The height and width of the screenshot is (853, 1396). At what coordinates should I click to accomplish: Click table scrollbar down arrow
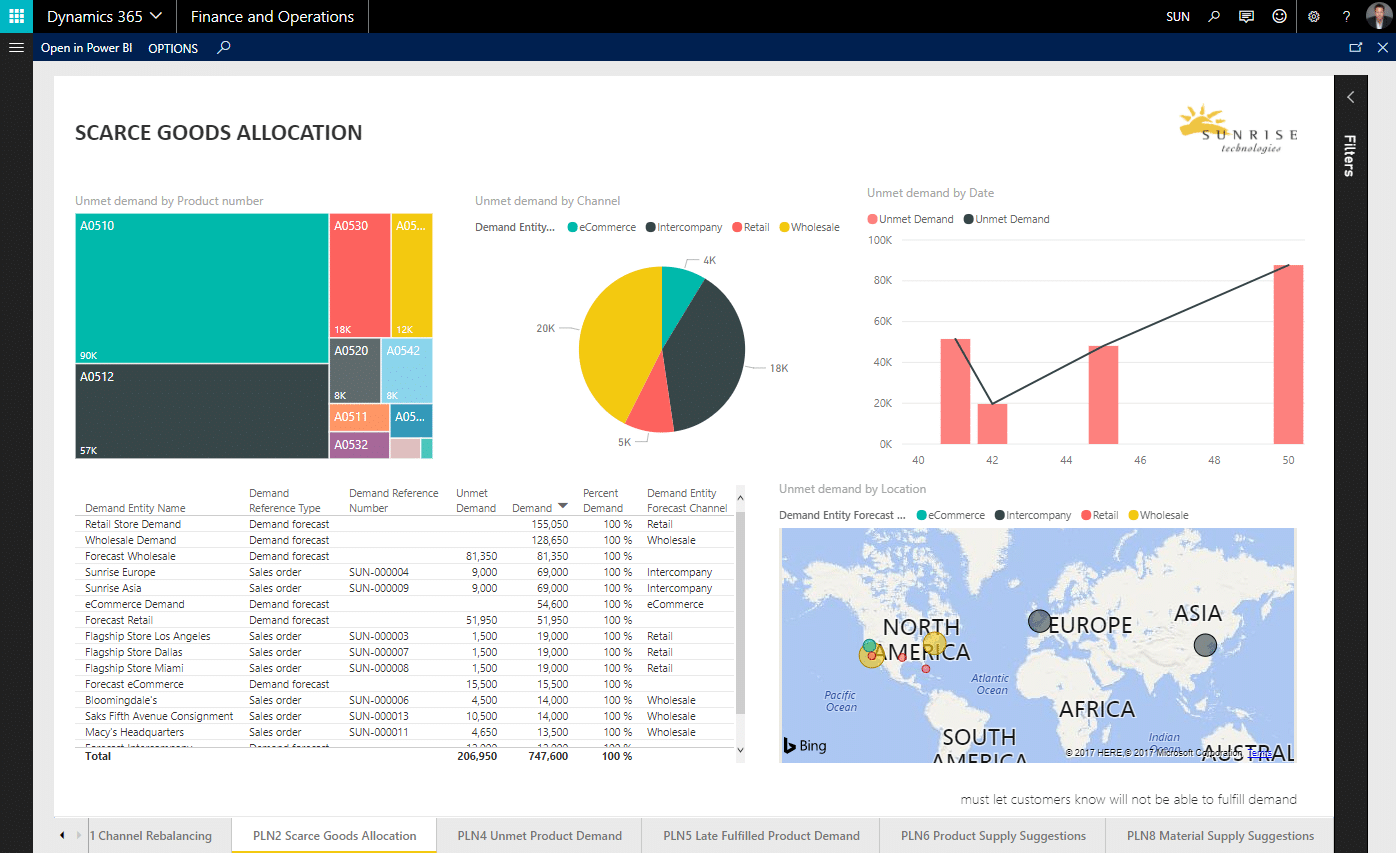[740, 749]
